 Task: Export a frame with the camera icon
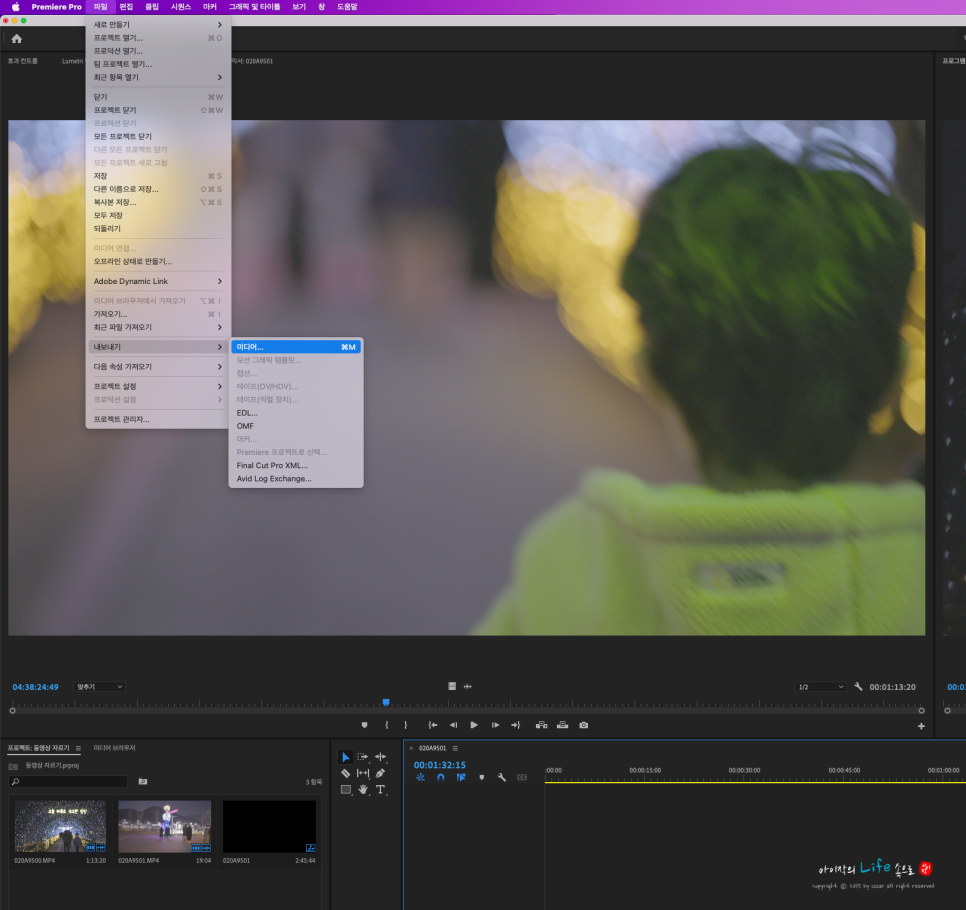[584, 725]
